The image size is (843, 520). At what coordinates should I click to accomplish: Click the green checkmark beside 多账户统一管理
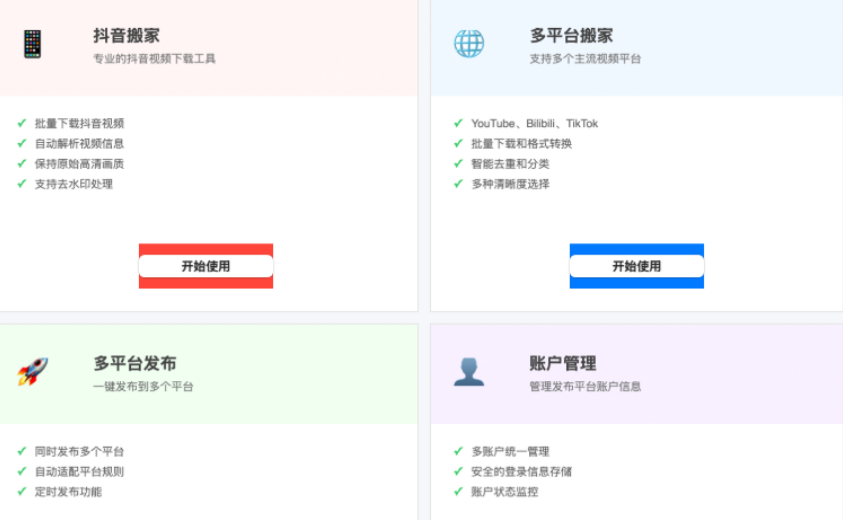(458, 451)
